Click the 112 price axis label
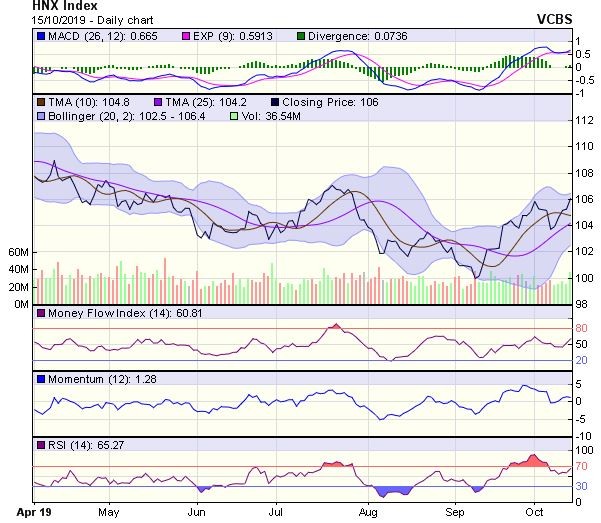 click(x=582, y=120)
